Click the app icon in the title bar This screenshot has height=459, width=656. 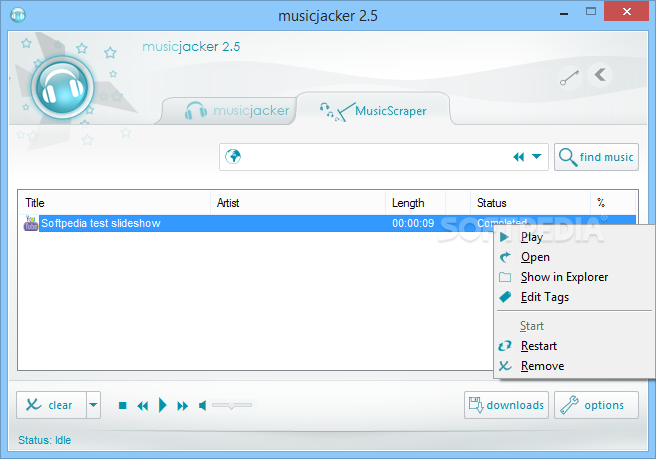[18, 15]
